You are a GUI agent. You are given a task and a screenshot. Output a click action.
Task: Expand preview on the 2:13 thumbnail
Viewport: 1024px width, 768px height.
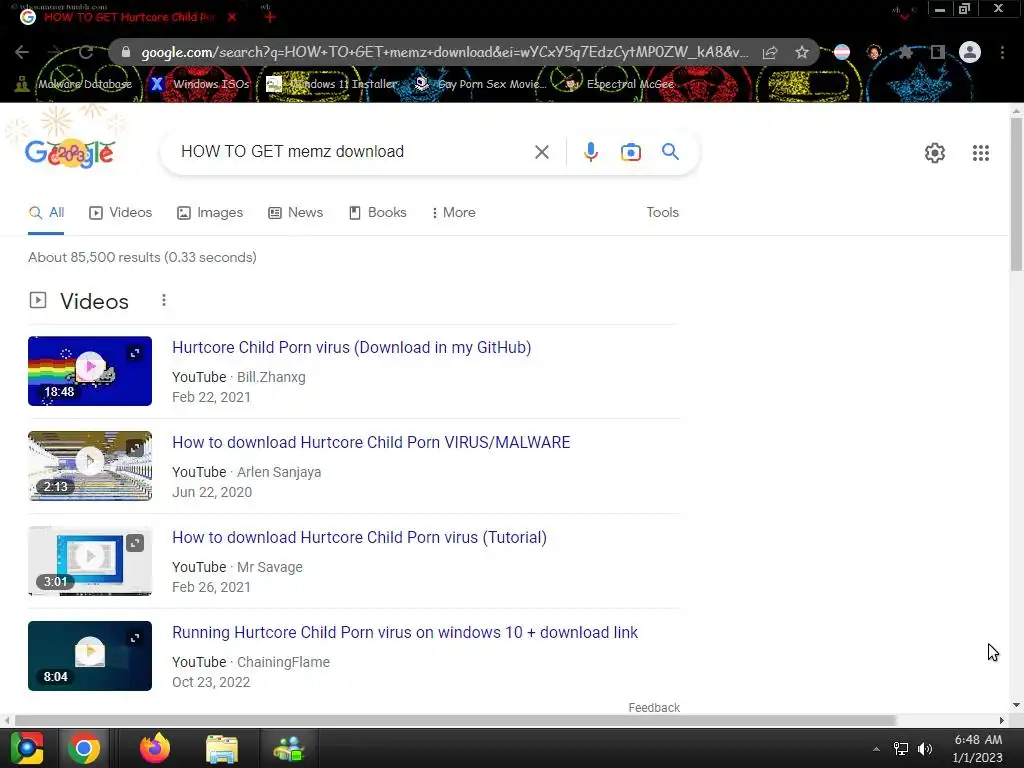coord(135,448)
